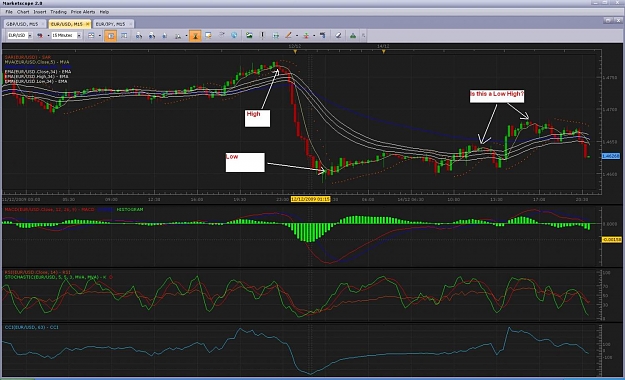The image size is (625, 380).
Task: Click the yellow note label toolbar icon
Action: (x=208, y=35)
